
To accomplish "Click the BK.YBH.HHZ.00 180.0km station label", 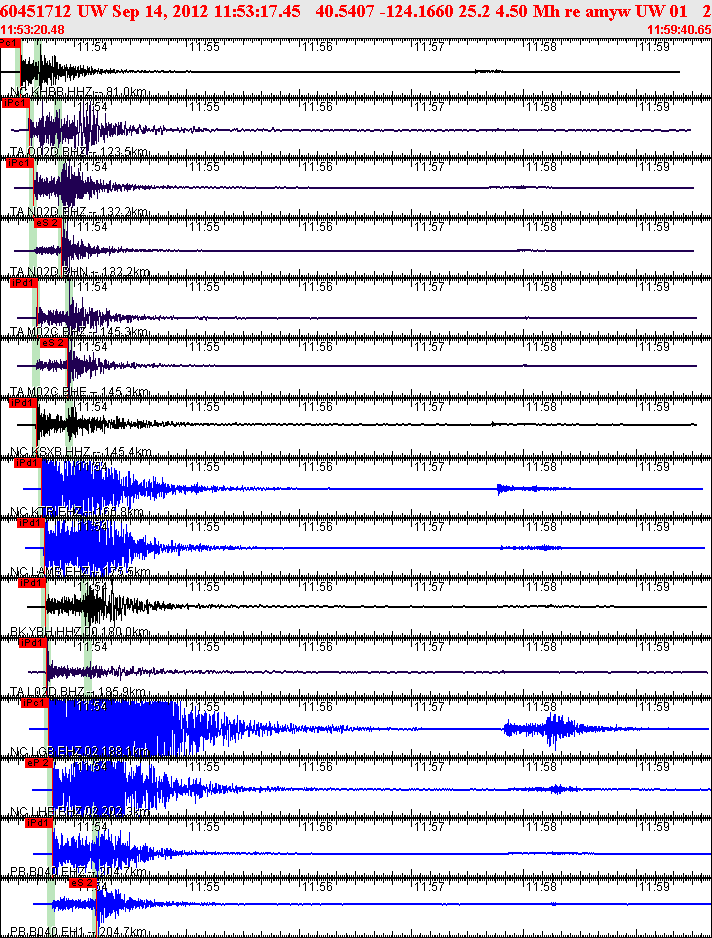I will [80, 631].
